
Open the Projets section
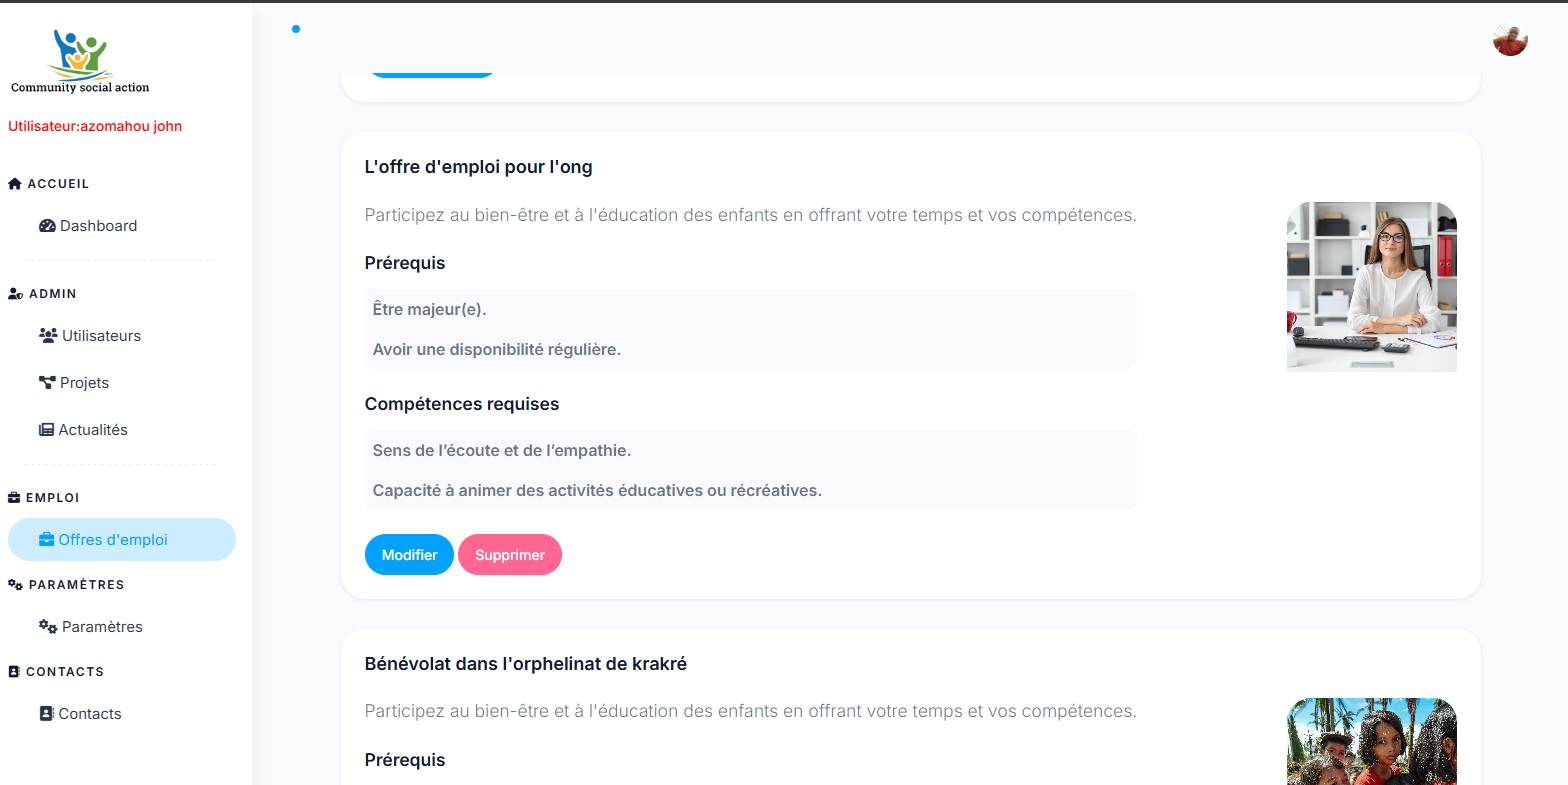84,383
